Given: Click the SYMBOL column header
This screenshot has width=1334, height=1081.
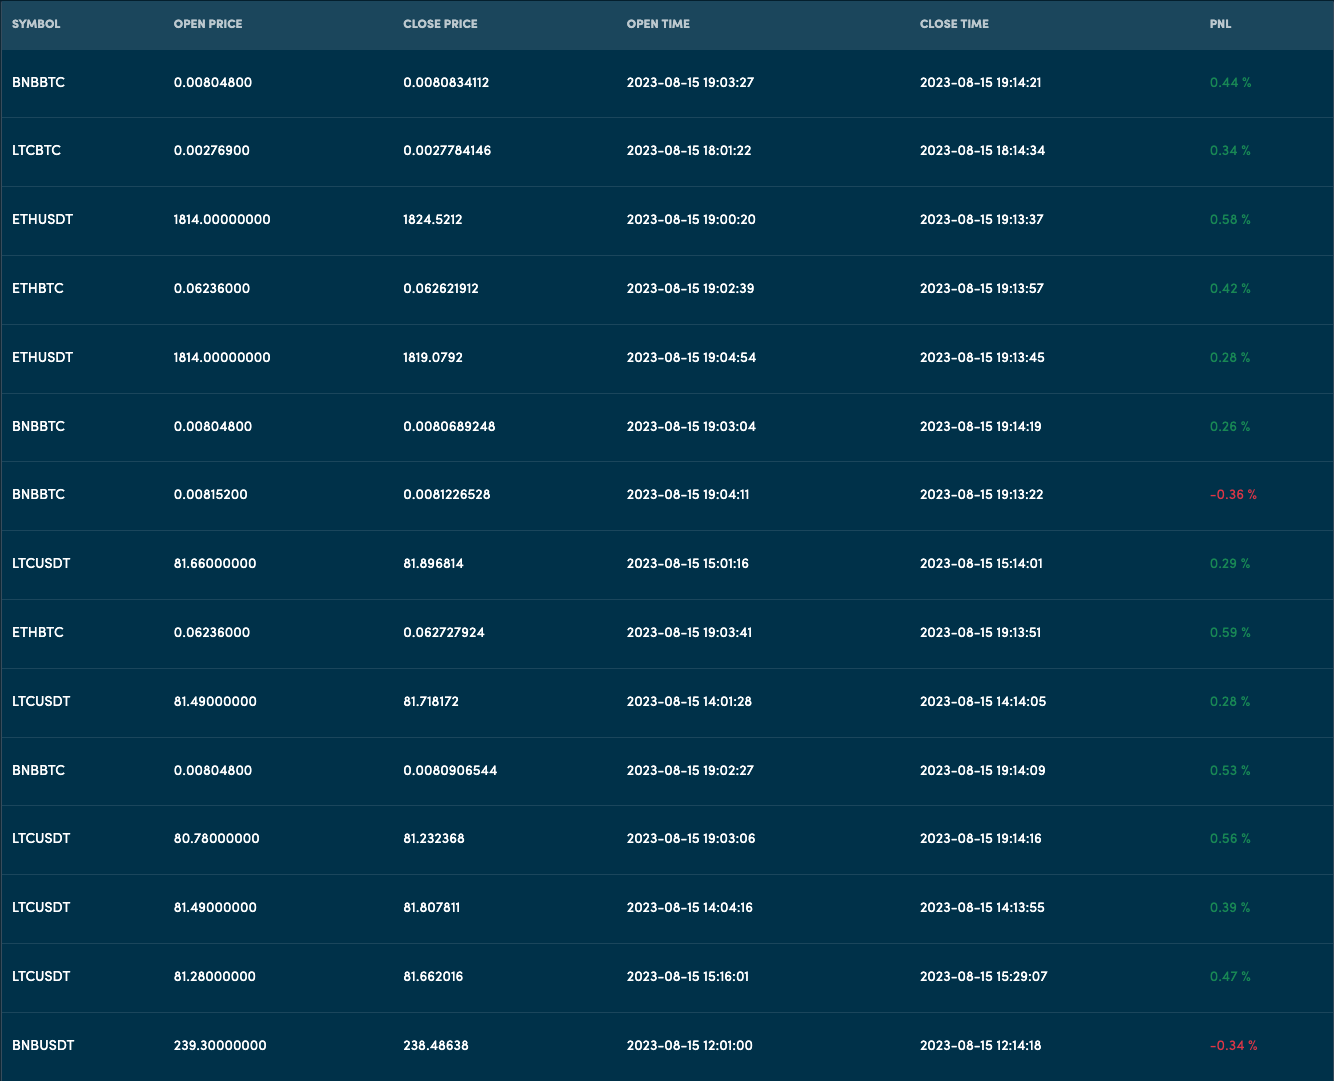Looking at the screenshot, I should 36,24.
